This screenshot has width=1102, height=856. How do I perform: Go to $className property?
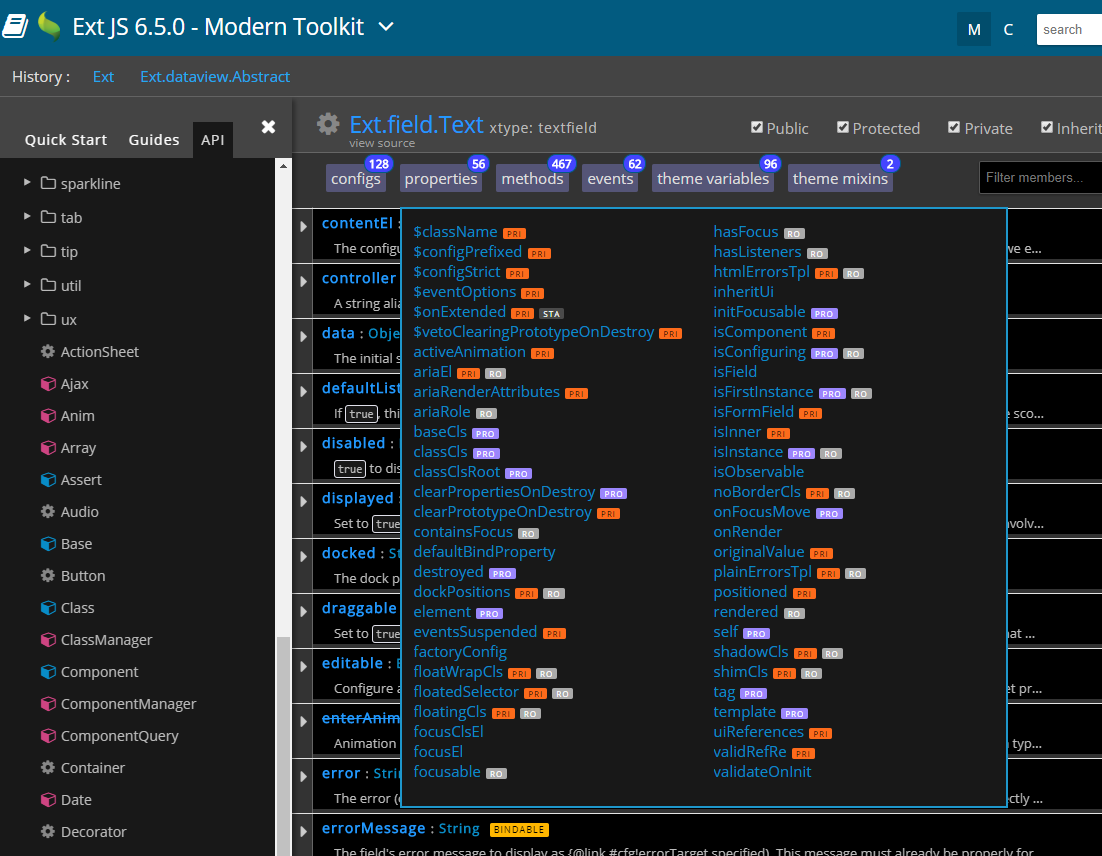455,232
